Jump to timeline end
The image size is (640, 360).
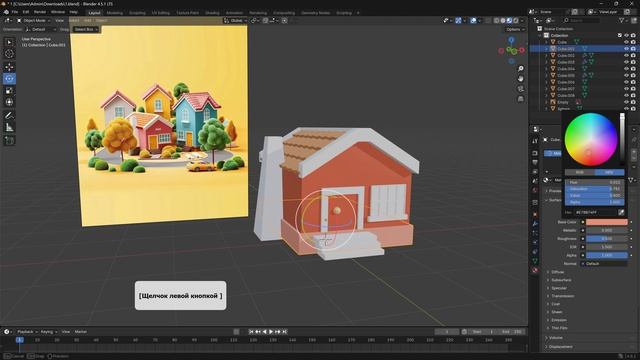[x=285, y=332]
